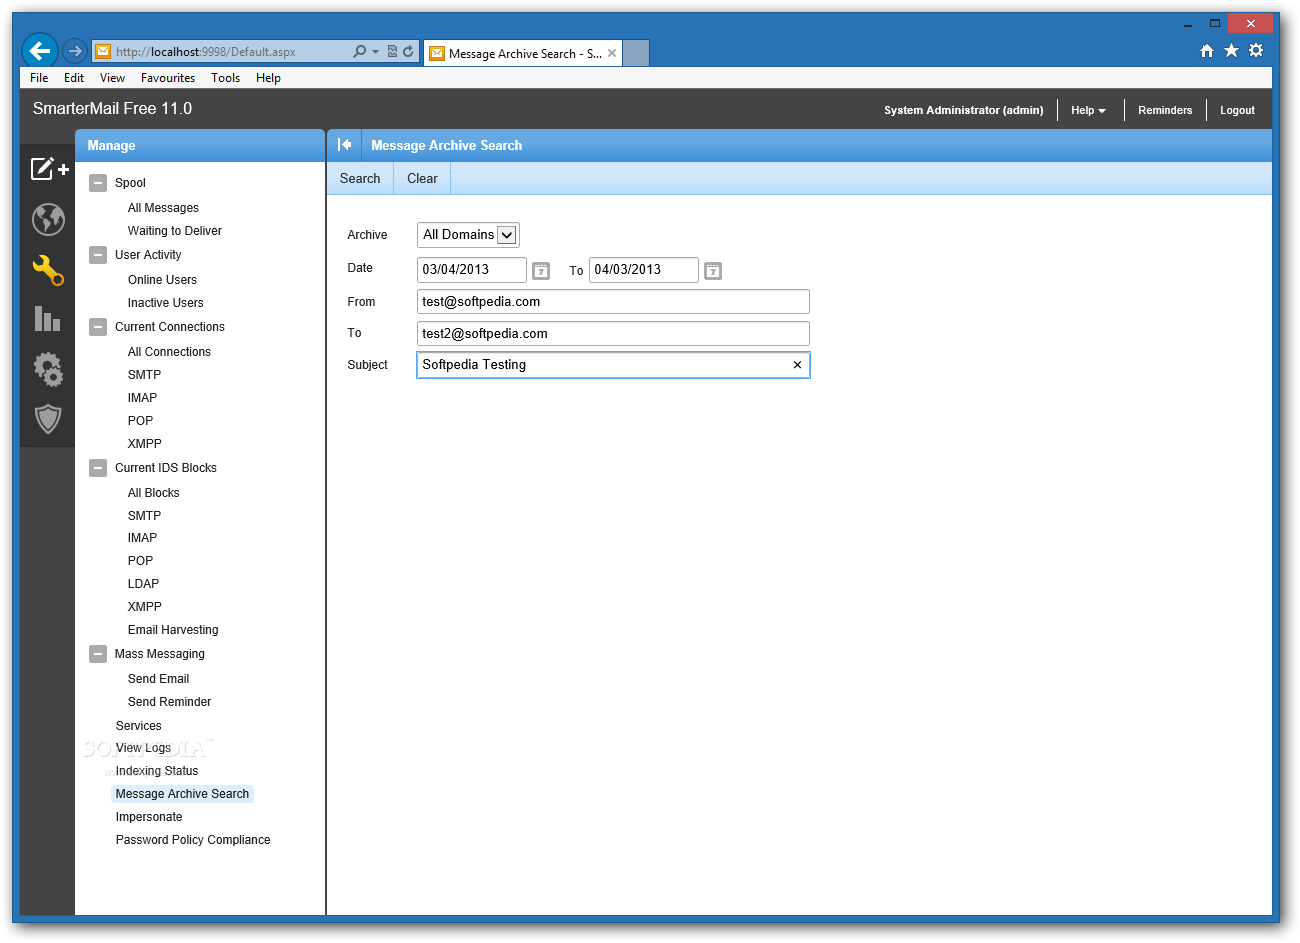Open the View menu
This screenshot has height=943, width=1300.
(x=112, y=78)
